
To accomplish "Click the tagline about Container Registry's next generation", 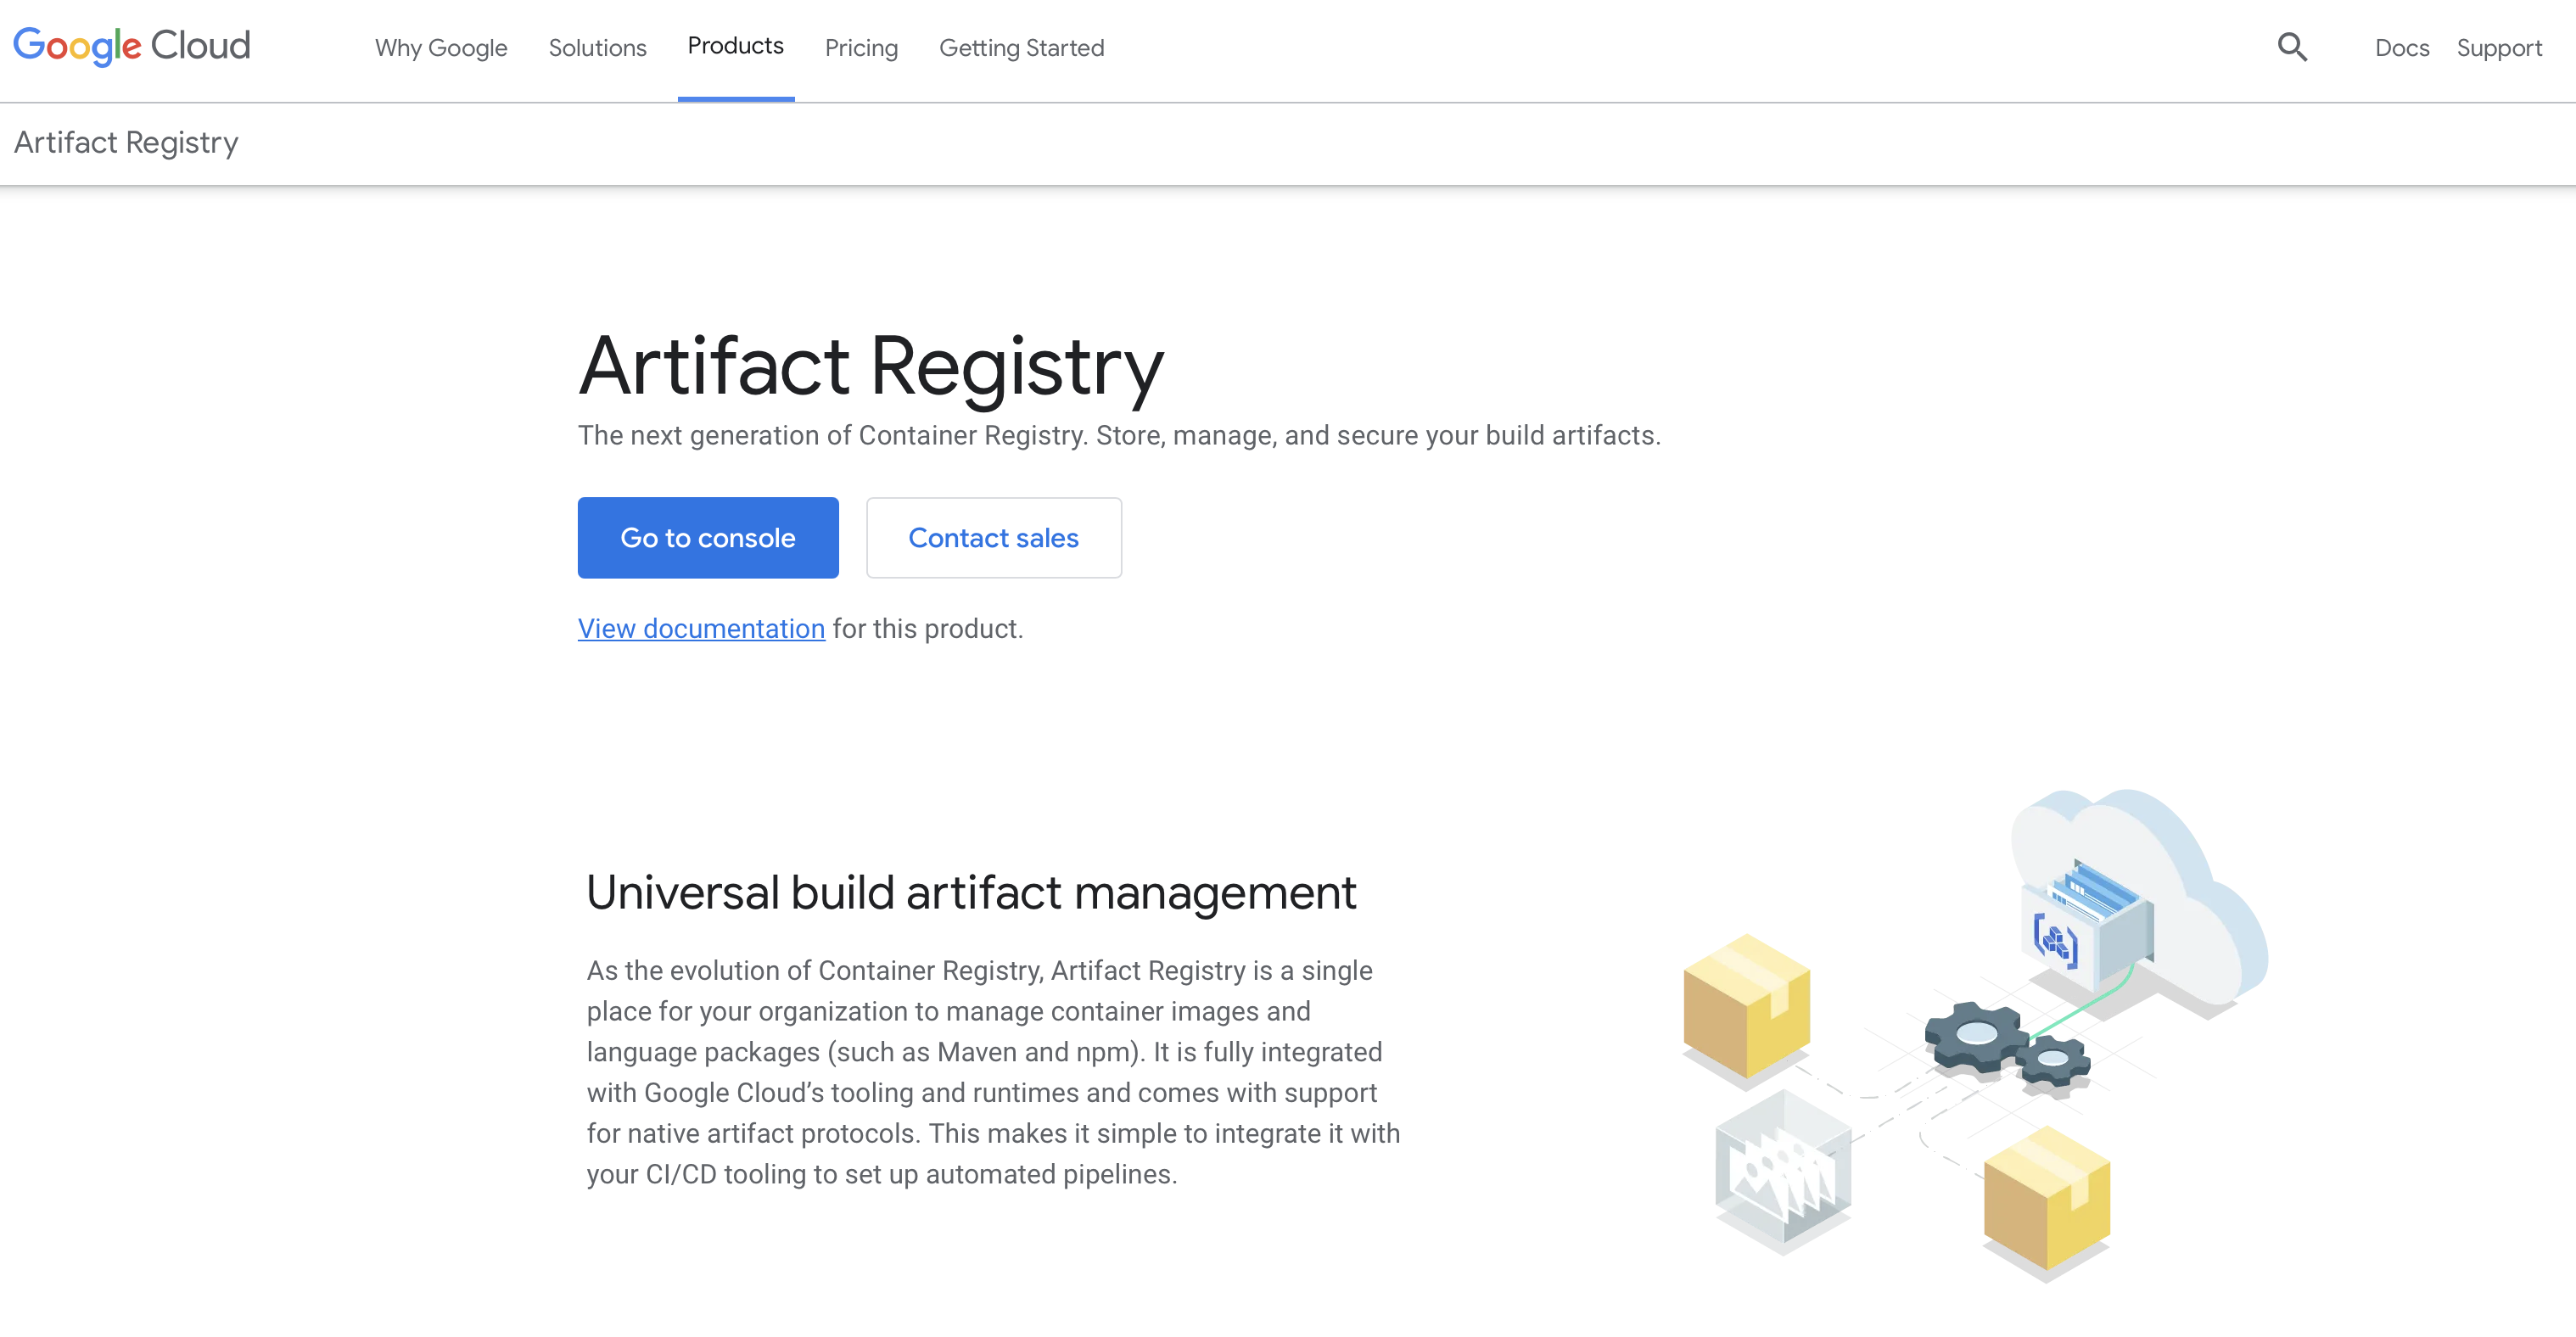I will click(1119, 436).
